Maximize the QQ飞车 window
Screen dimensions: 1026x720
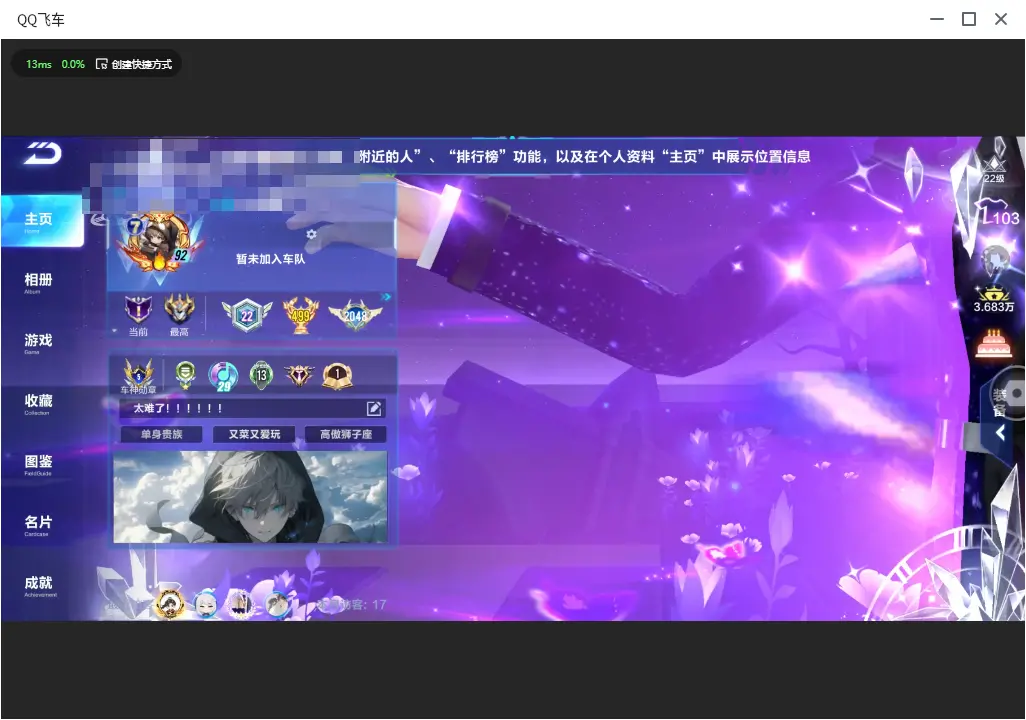pos(969,20)
